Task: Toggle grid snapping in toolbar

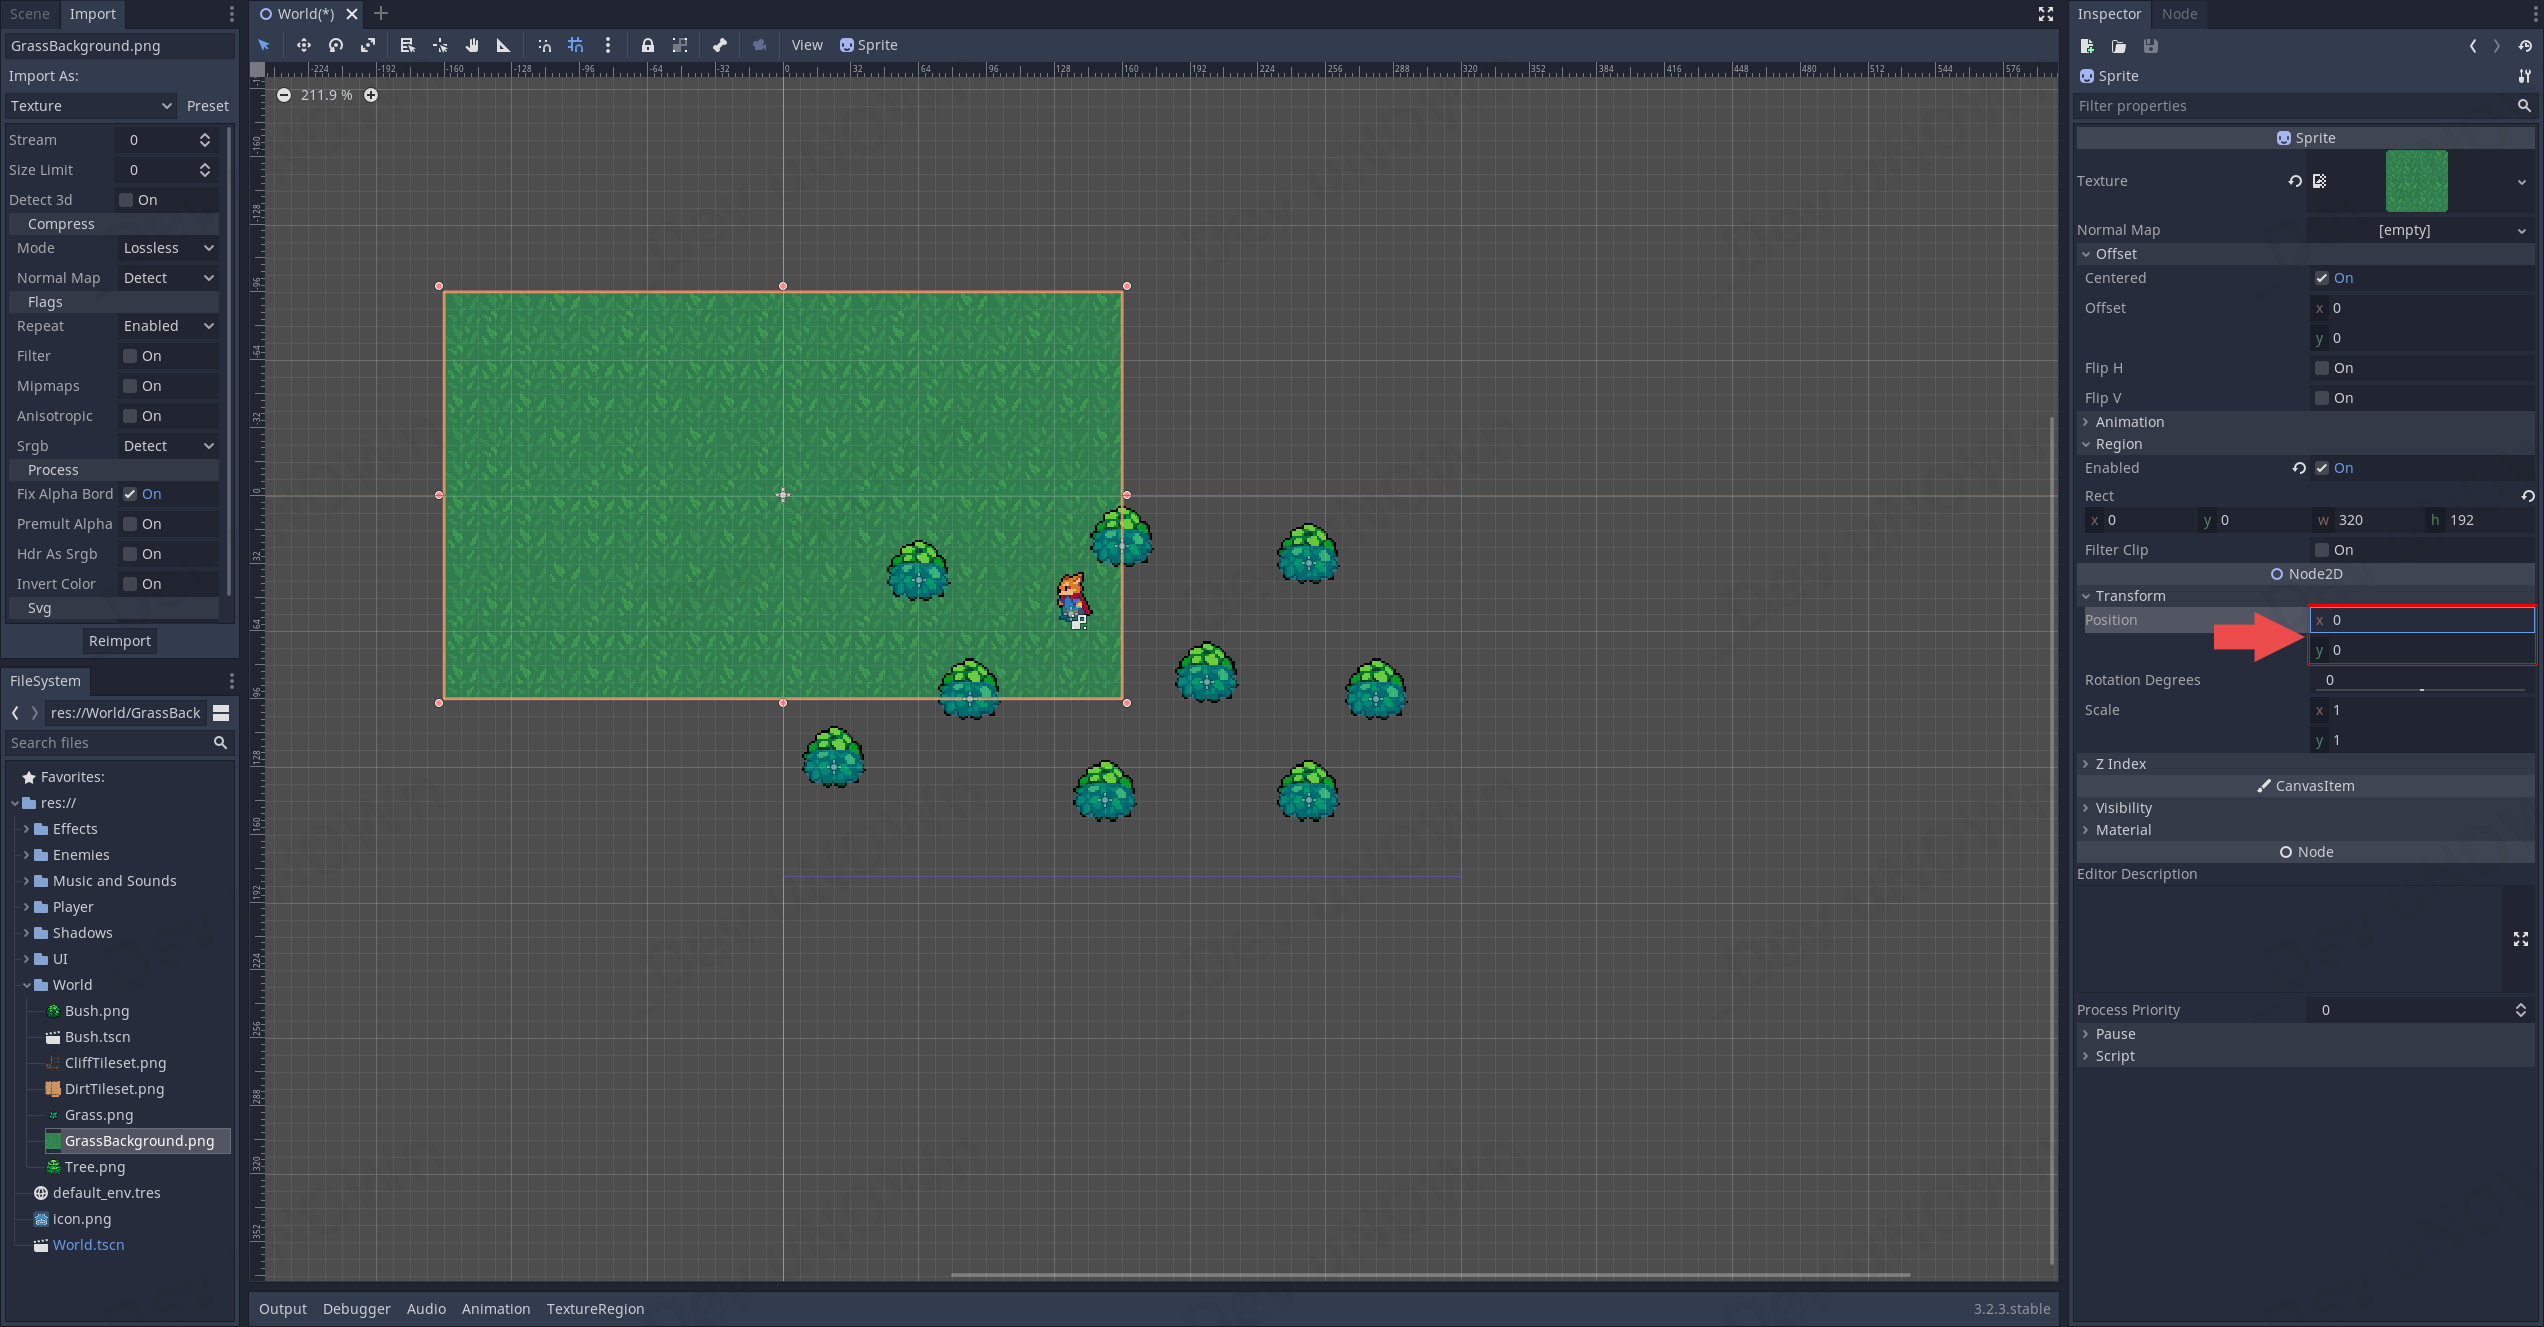Action: coord(576,45)
